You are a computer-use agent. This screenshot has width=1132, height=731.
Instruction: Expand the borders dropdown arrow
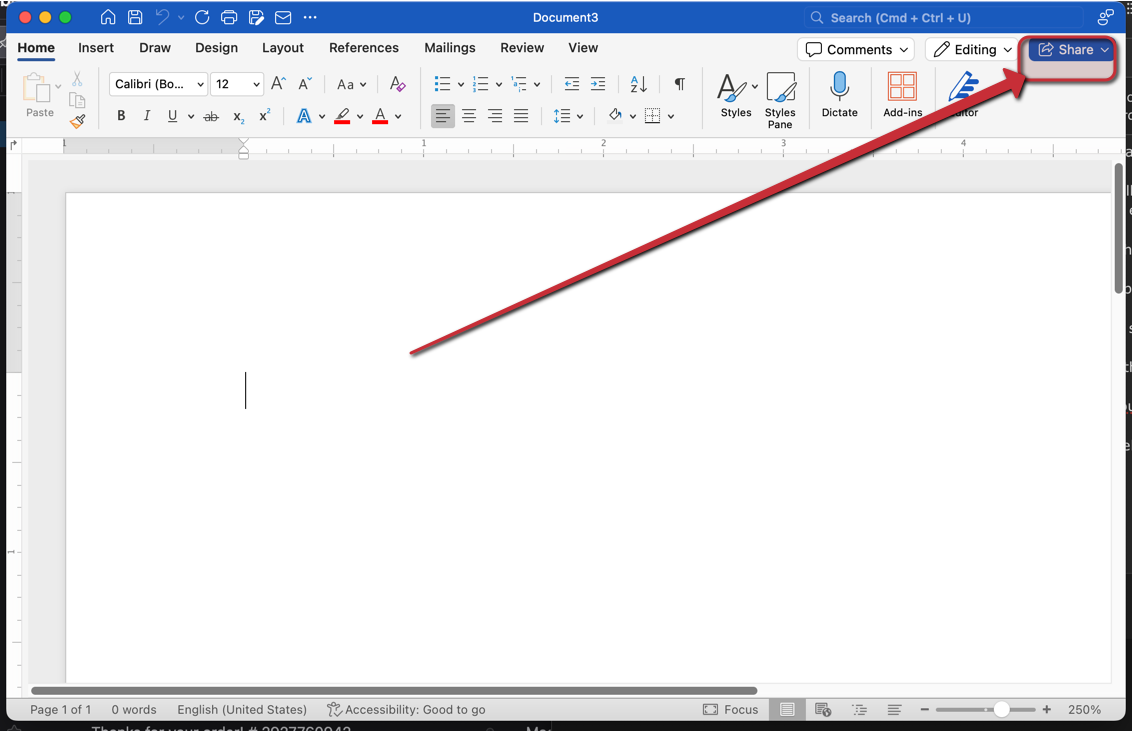671,116
